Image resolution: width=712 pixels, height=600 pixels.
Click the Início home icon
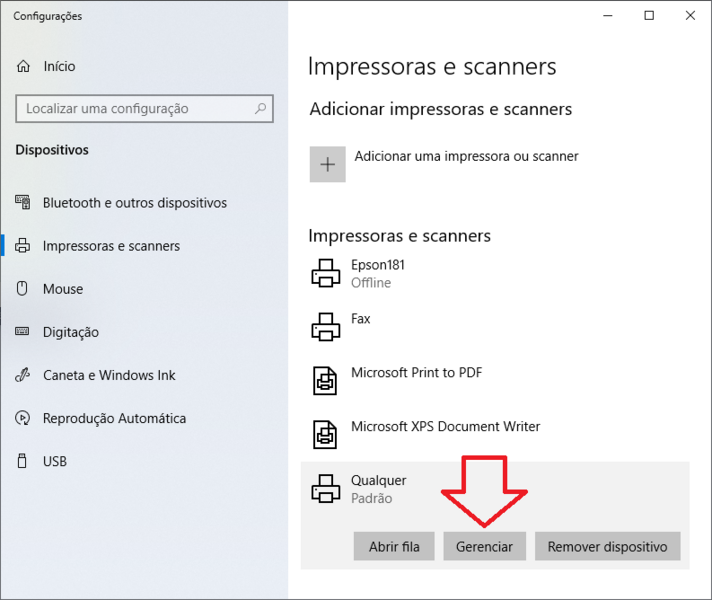click(x=23, y=66)
